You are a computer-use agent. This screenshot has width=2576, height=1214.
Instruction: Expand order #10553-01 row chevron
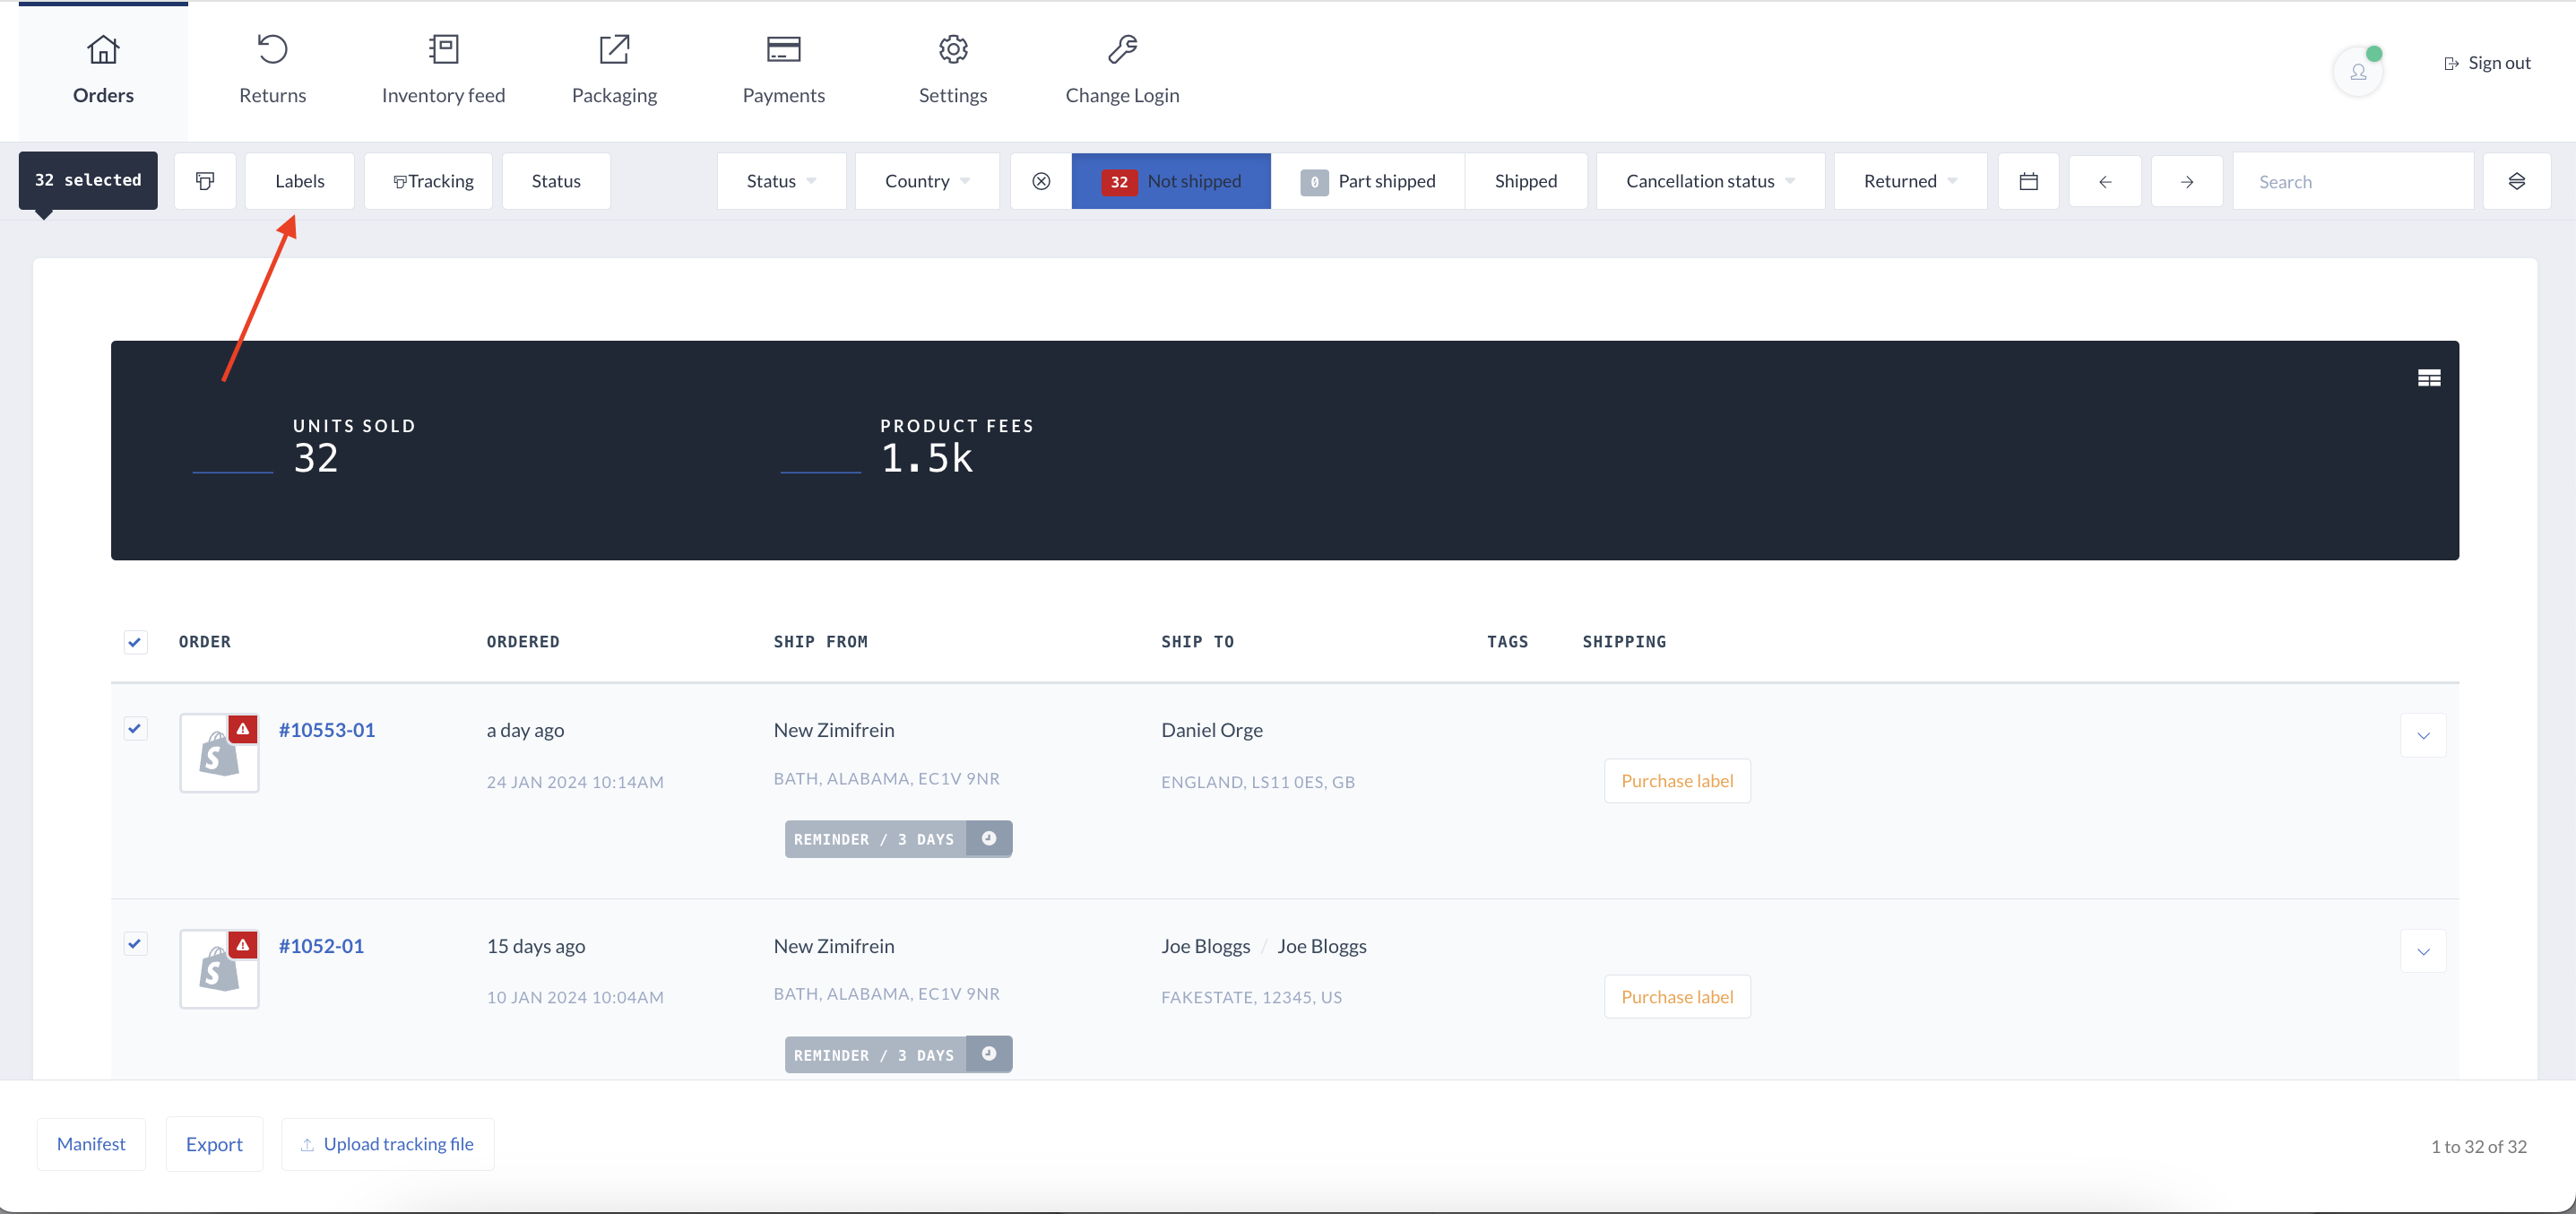pos(2423,735)
